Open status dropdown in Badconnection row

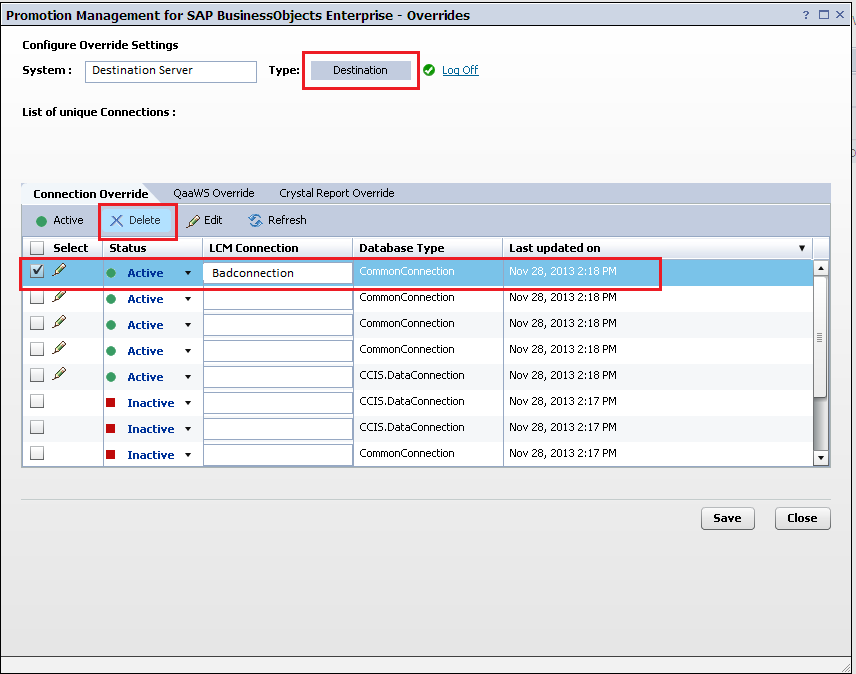(188, 273)
